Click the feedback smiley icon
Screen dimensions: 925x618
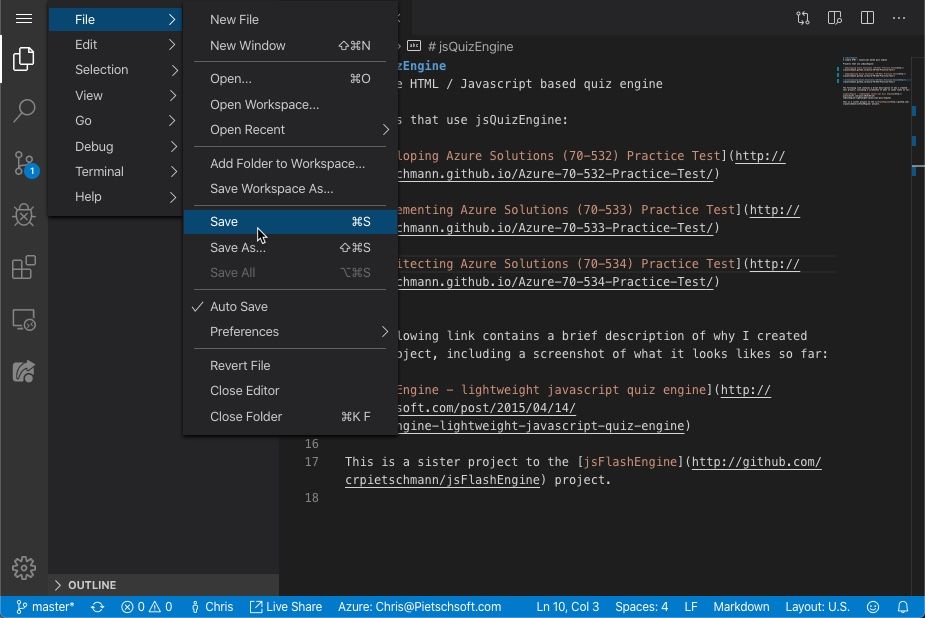pyautogui.click(x=873, y=607)
